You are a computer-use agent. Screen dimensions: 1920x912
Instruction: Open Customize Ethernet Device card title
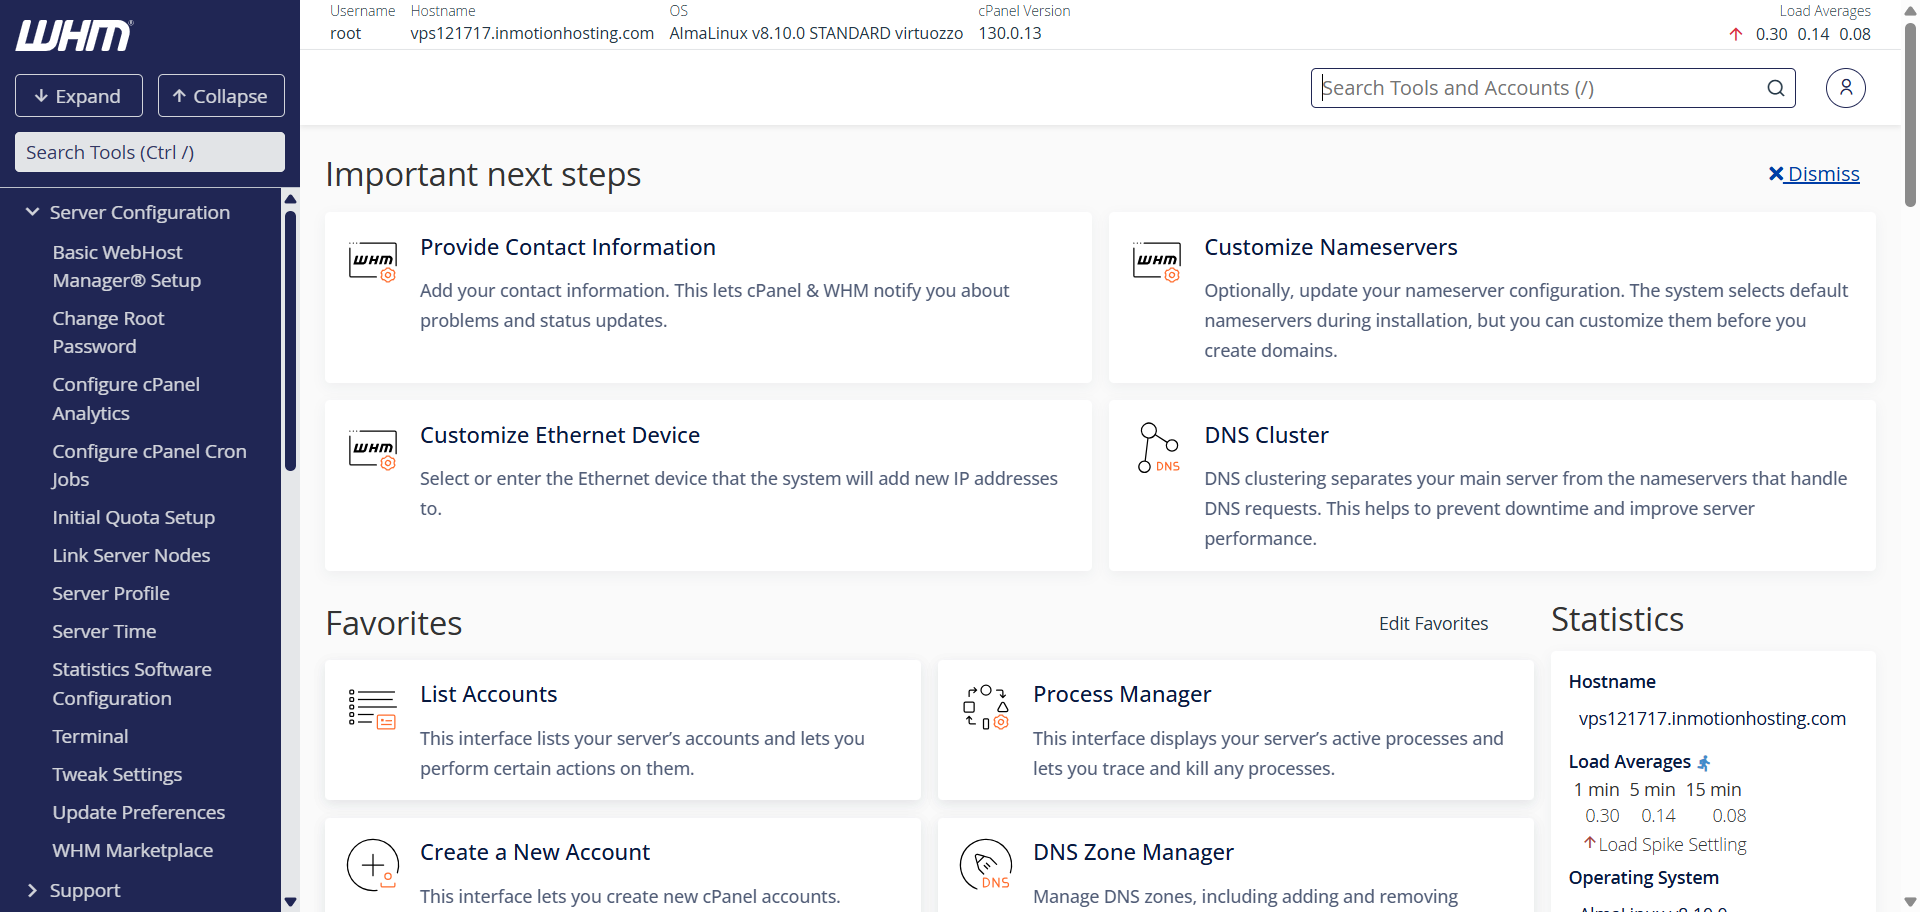tap(560, 435)
